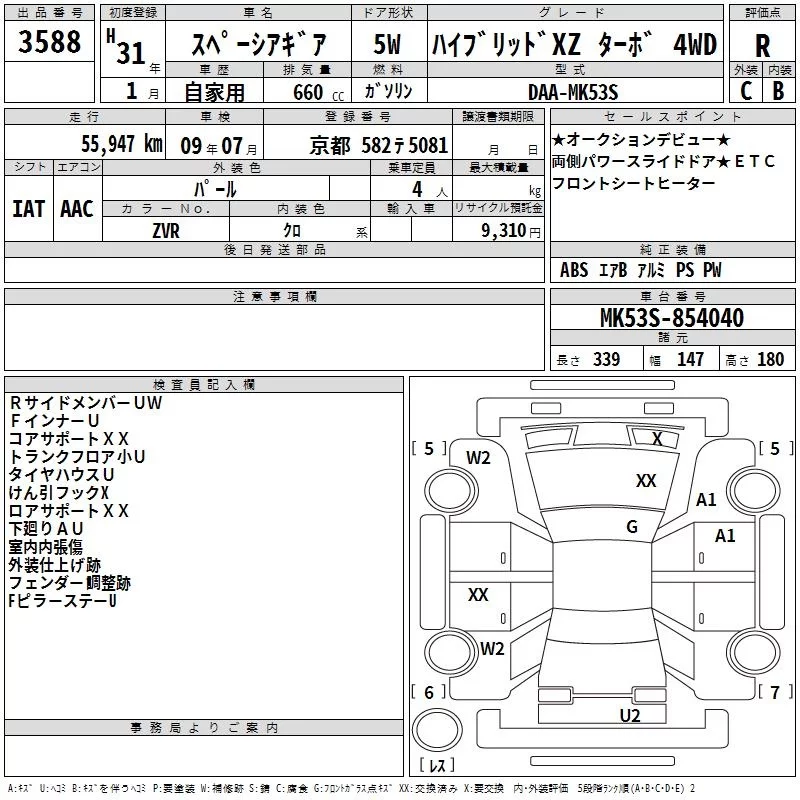Select the equipment line ABS エアB アルミ PS PW
The image size is (800, 800).
(641, 270)
